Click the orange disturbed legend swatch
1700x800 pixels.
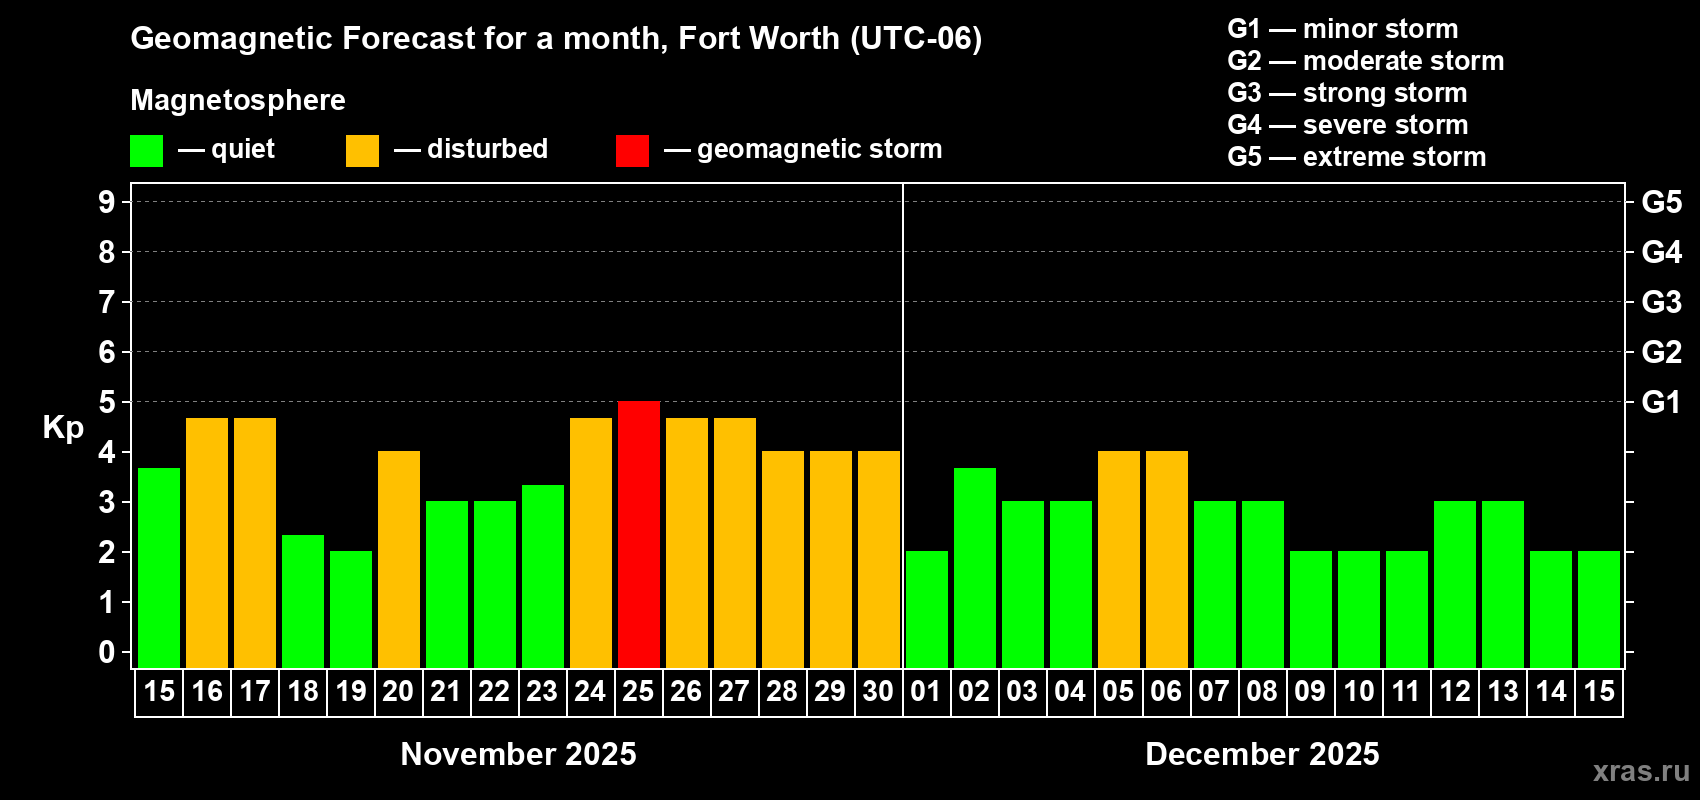click(362, 151)
